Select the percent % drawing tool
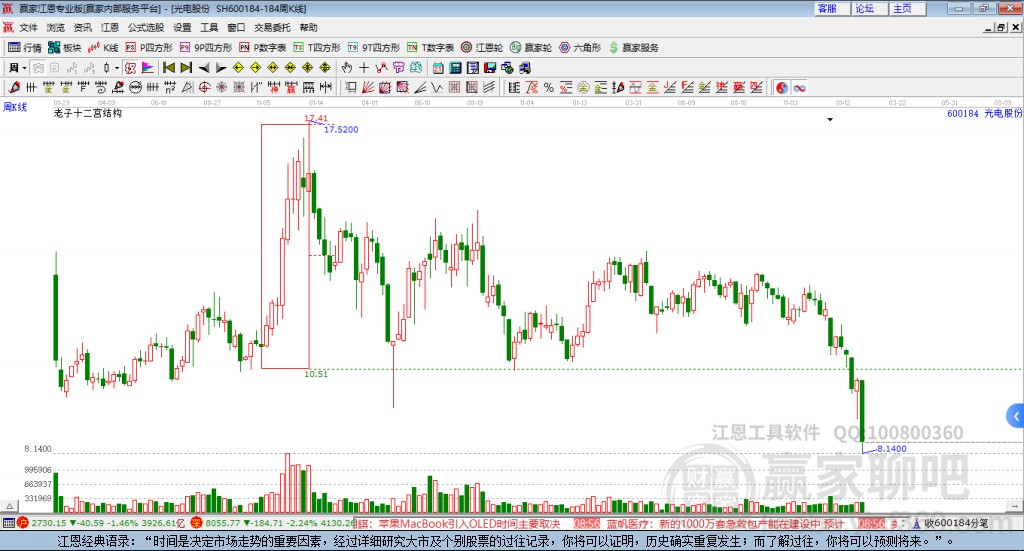 tap(549, 87)
